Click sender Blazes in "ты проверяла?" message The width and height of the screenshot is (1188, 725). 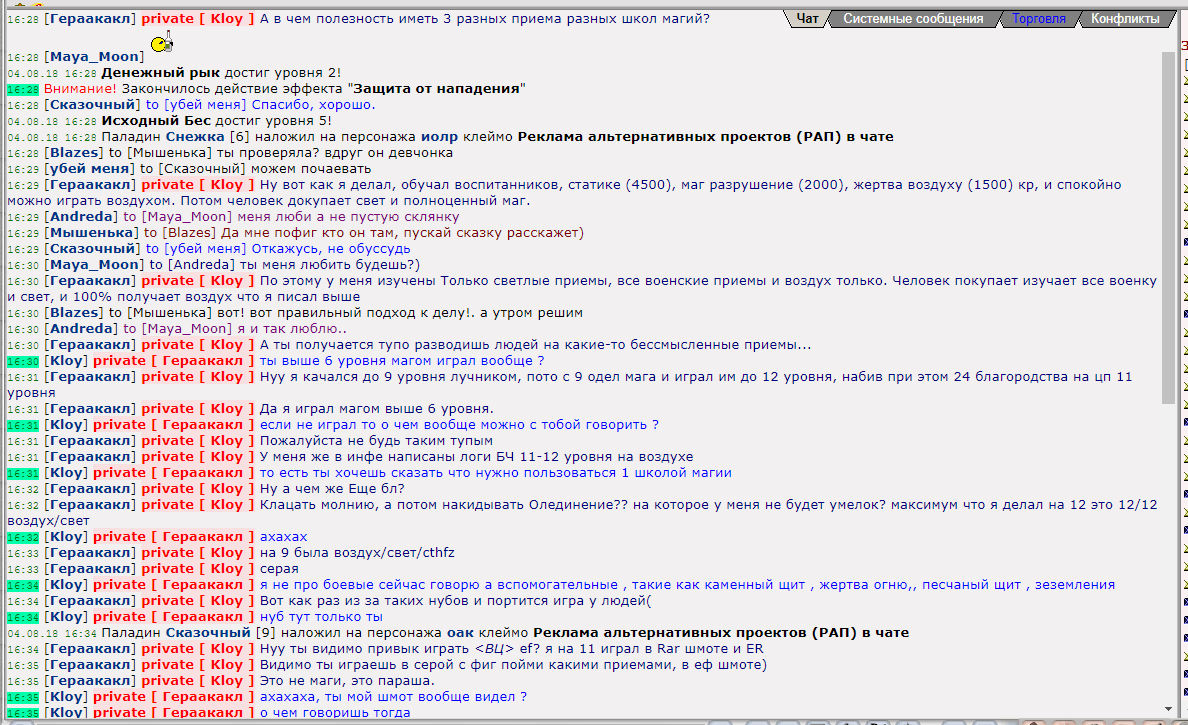73,152
